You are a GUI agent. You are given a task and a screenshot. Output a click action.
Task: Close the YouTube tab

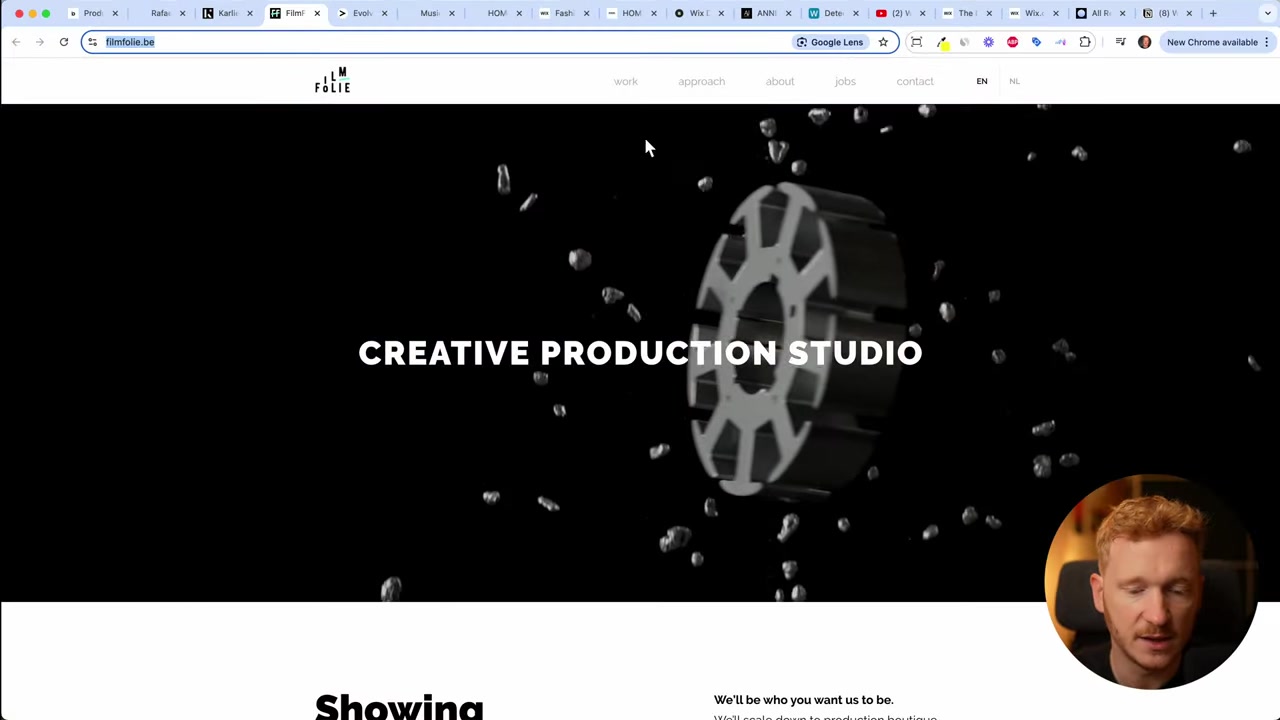point(922,13)
